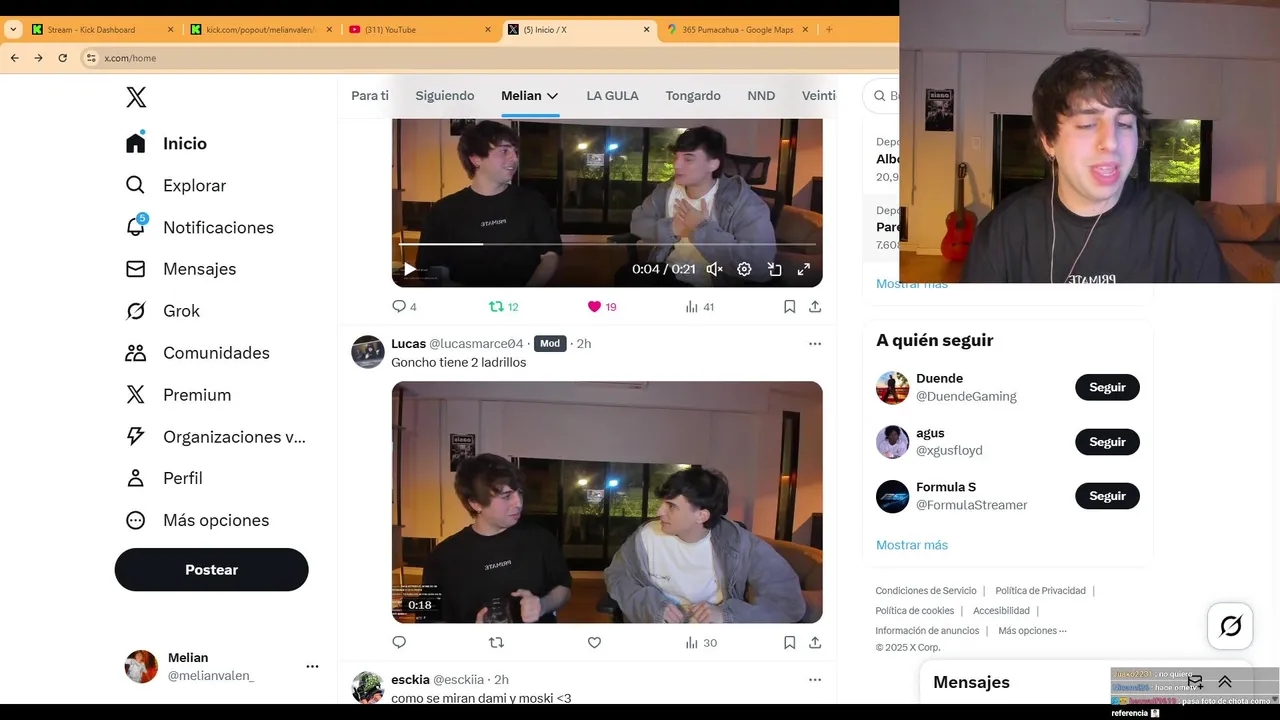Open more options on Lucas's post
This screenshot has height=720, width=1280.
pyautogui.click(x=815, y=344)
